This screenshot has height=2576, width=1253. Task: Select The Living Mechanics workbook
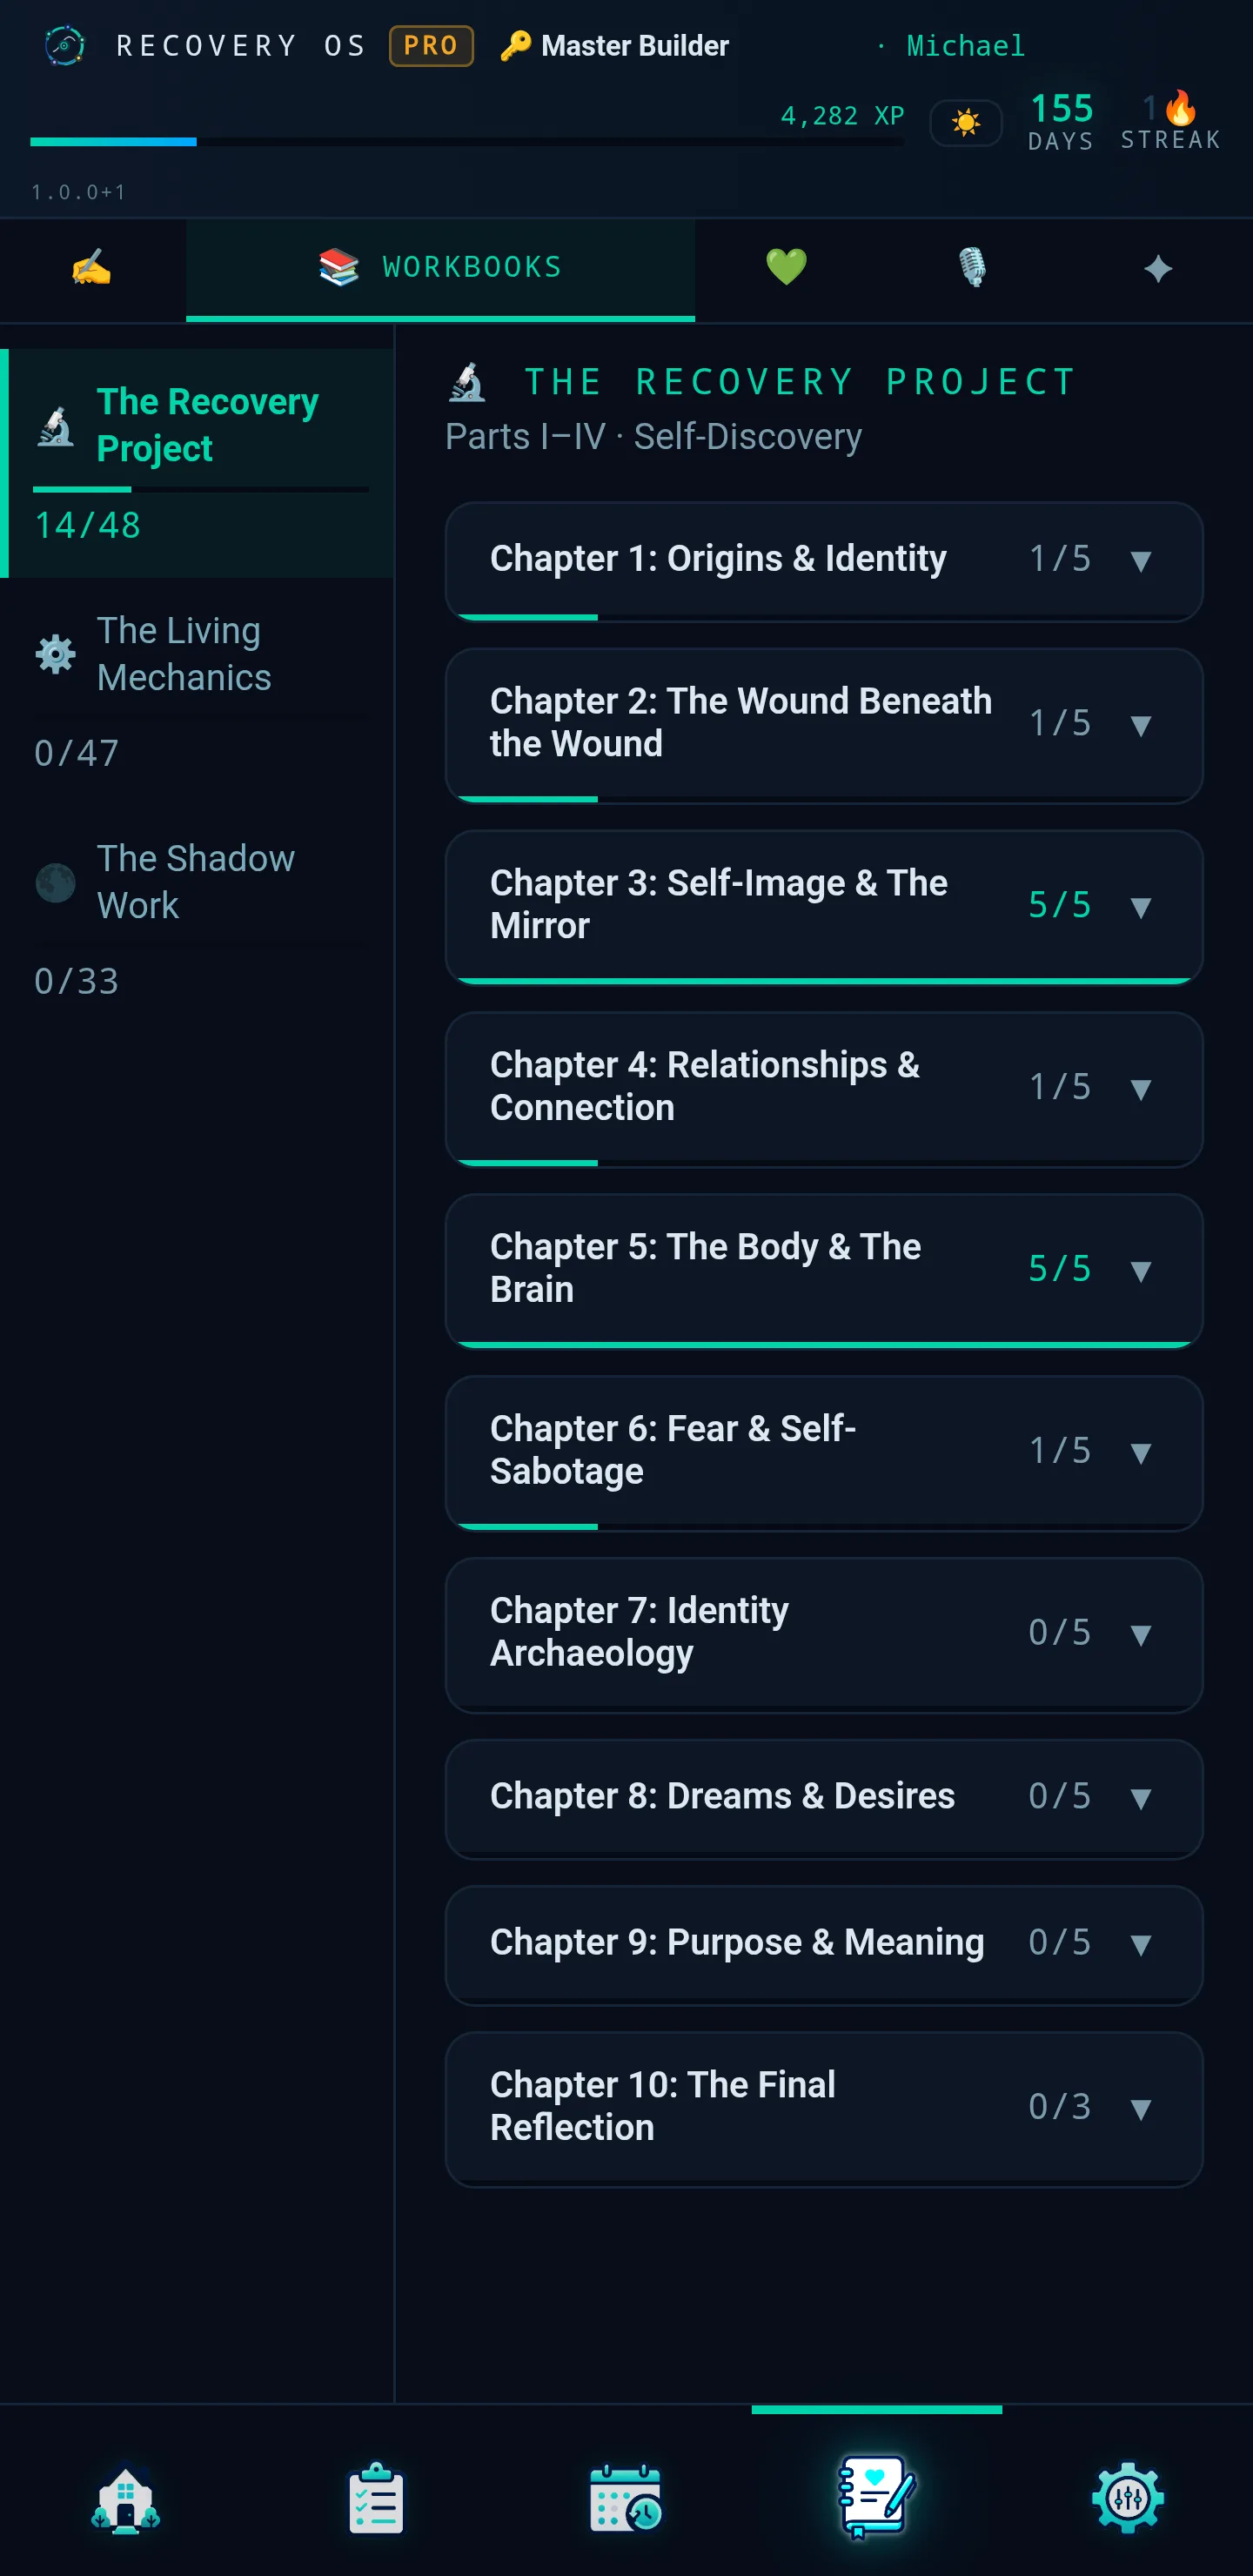[x=197, y=691]
